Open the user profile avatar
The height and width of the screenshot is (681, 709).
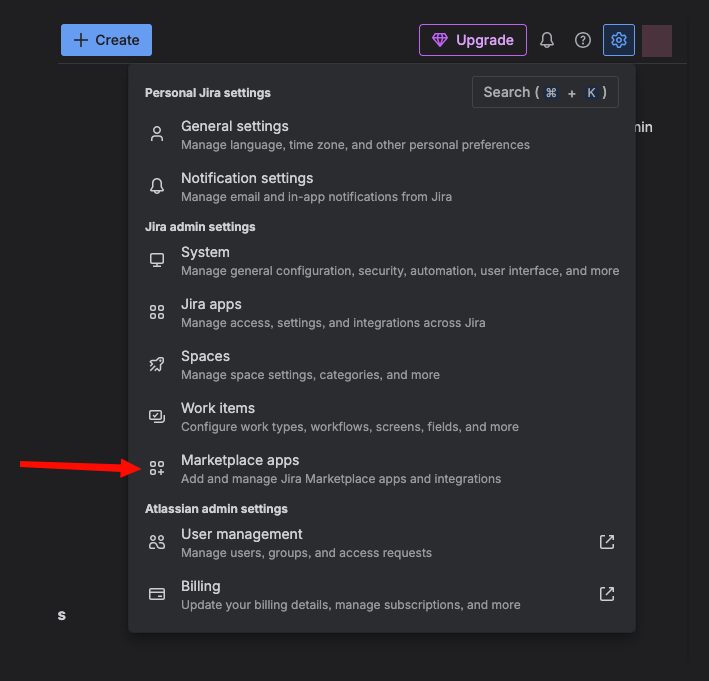(x=657, y=41)
